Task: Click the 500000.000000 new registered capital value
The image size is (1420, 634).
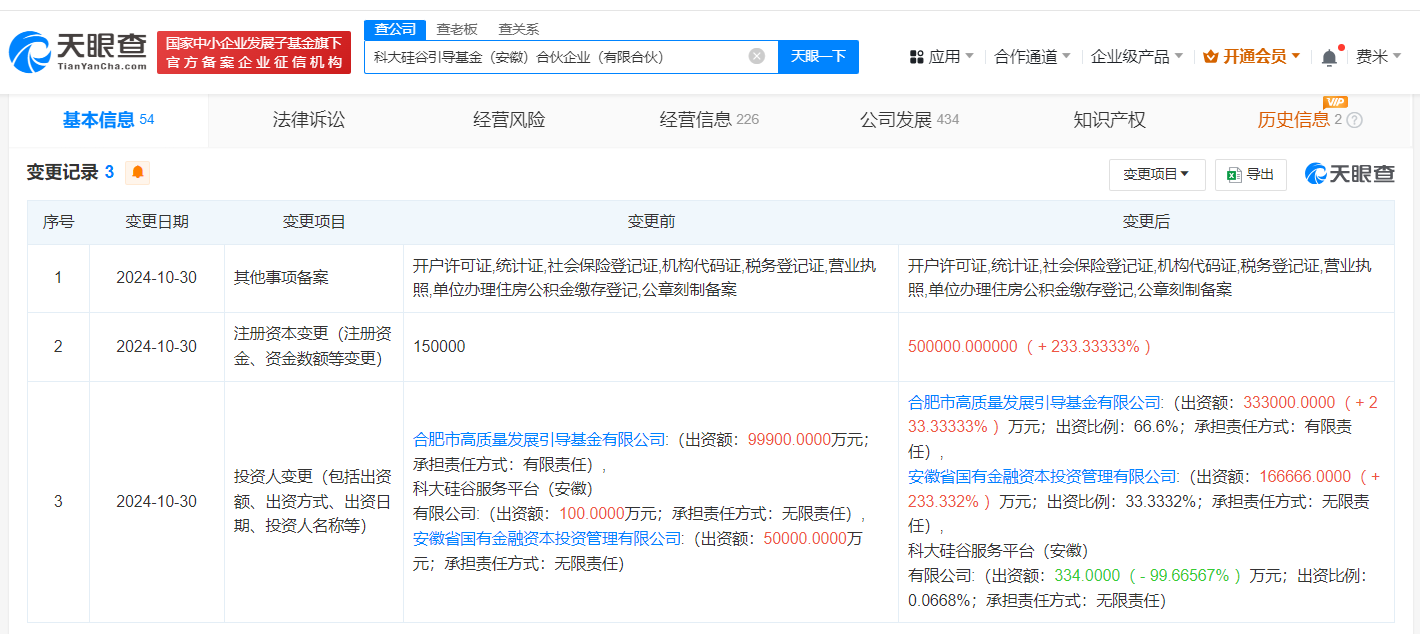Action: click(961, 346)
